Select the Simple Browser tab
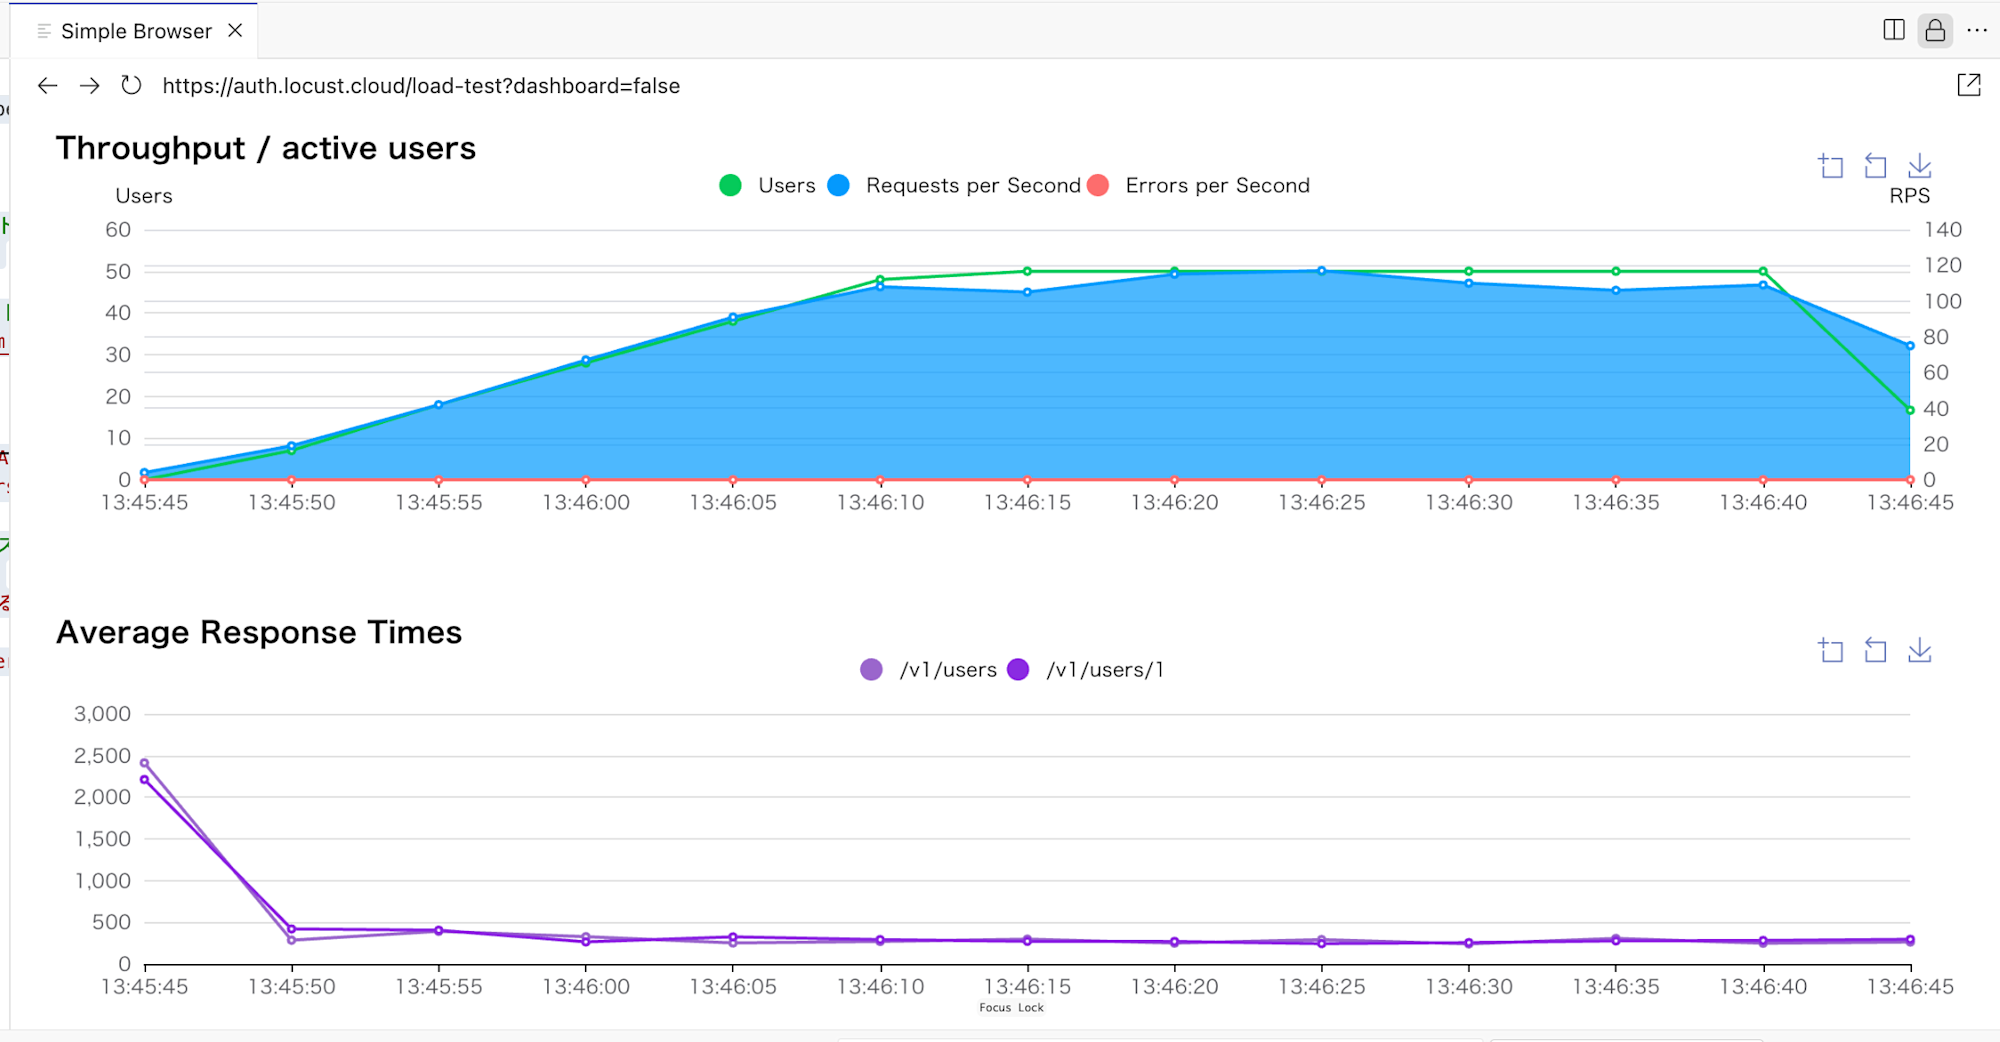 pos(136,31)
